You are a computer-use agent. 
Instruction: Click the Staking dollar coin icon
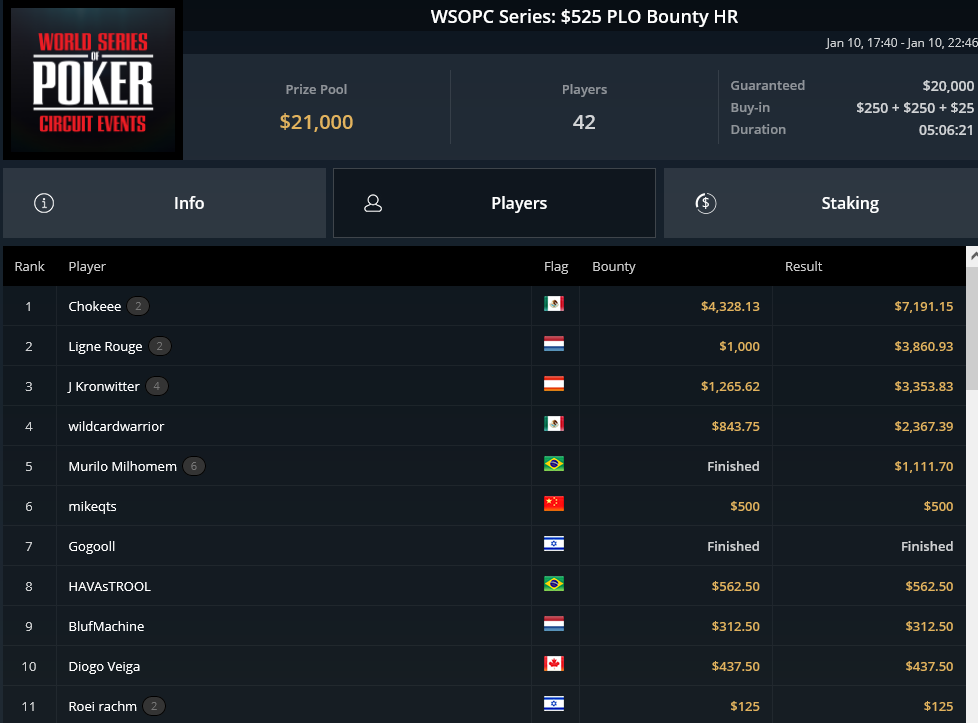[x=705, y=203]
